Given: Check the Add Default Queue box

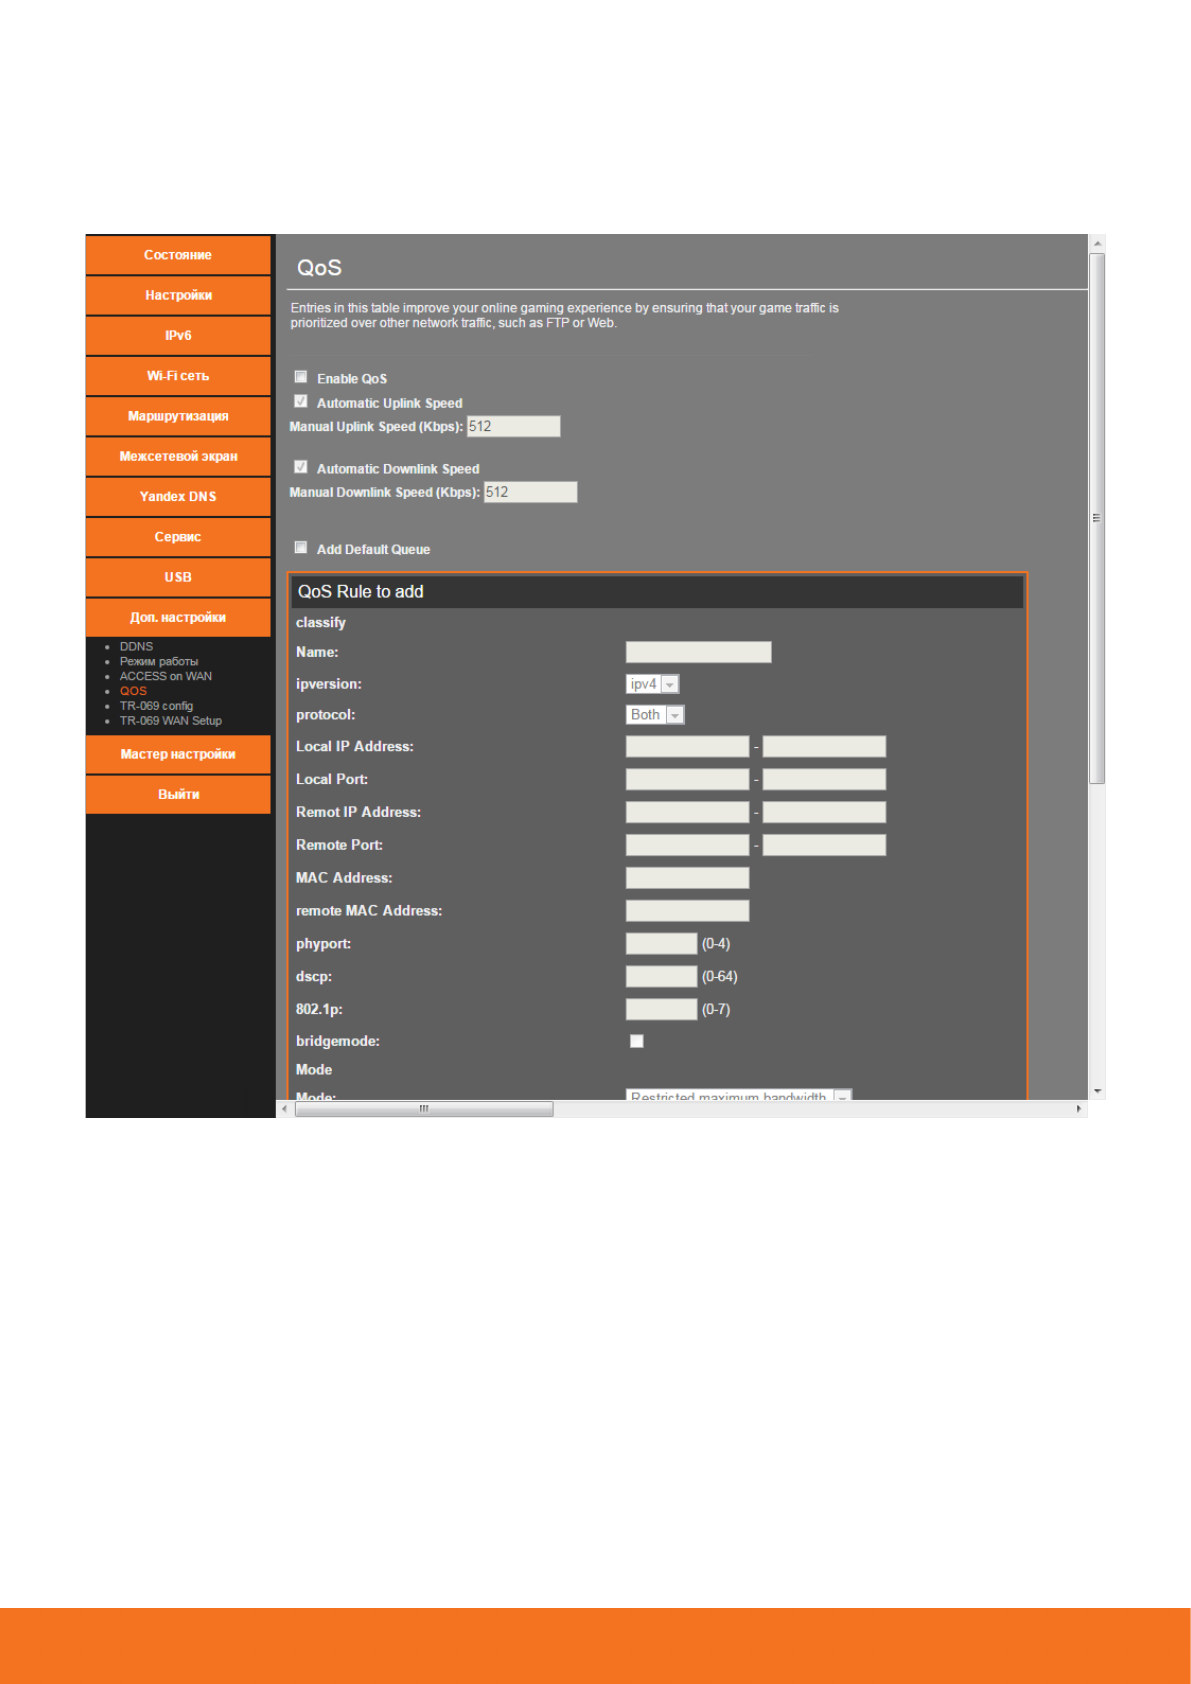Looking at the screenshot, I should coord(300,548).
